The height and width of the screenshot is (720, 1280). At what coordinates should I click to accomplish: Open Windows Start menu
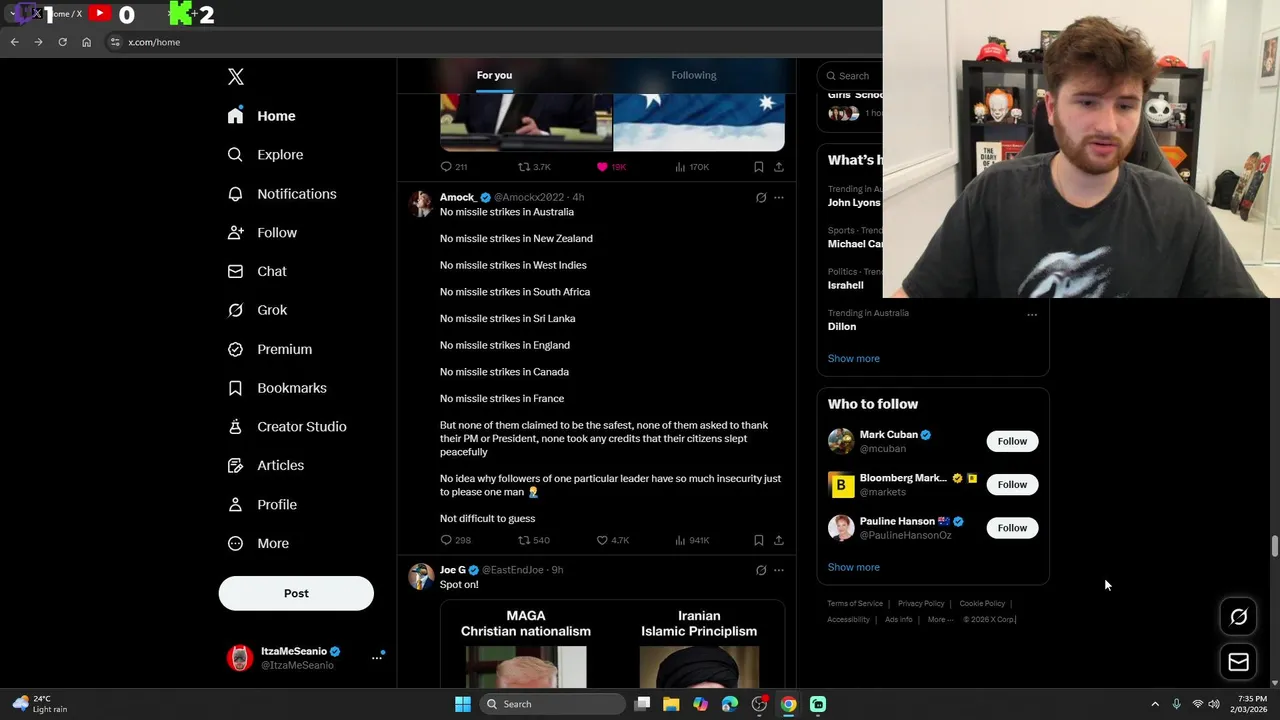click(463, 704)
